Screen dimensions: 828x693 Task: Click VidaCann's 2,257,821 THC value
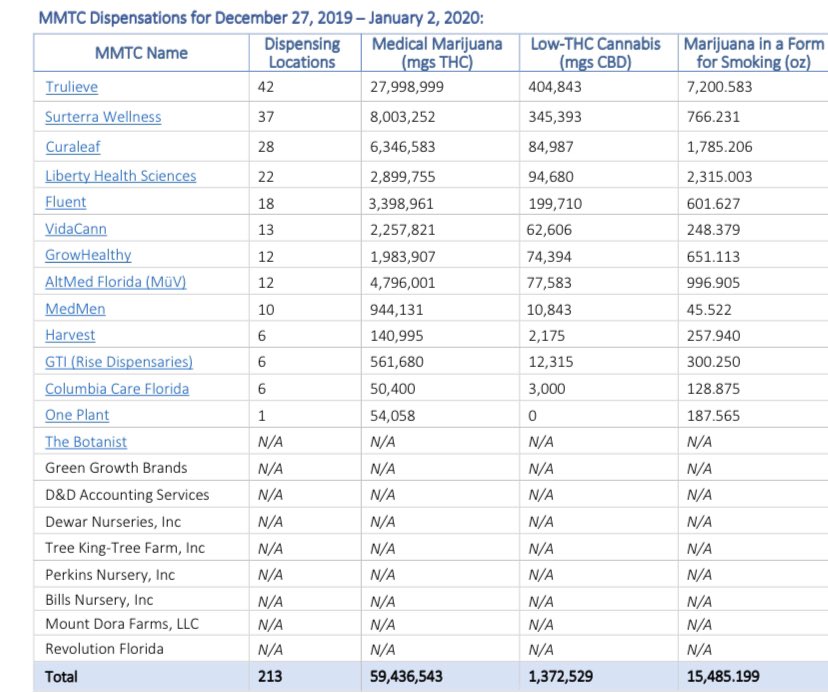pos(402,230)
